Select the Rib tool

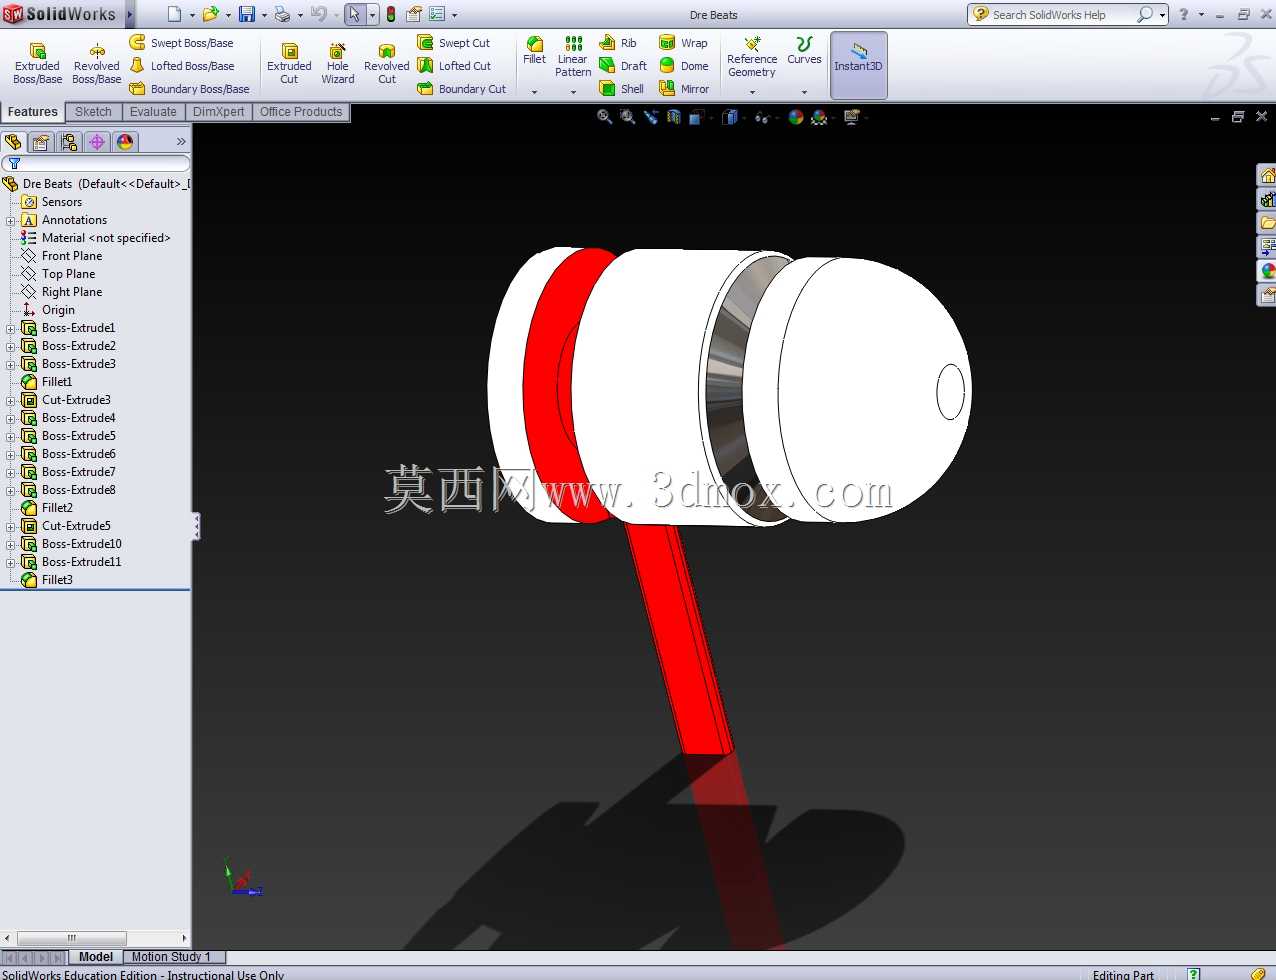[x=618, y=43]
